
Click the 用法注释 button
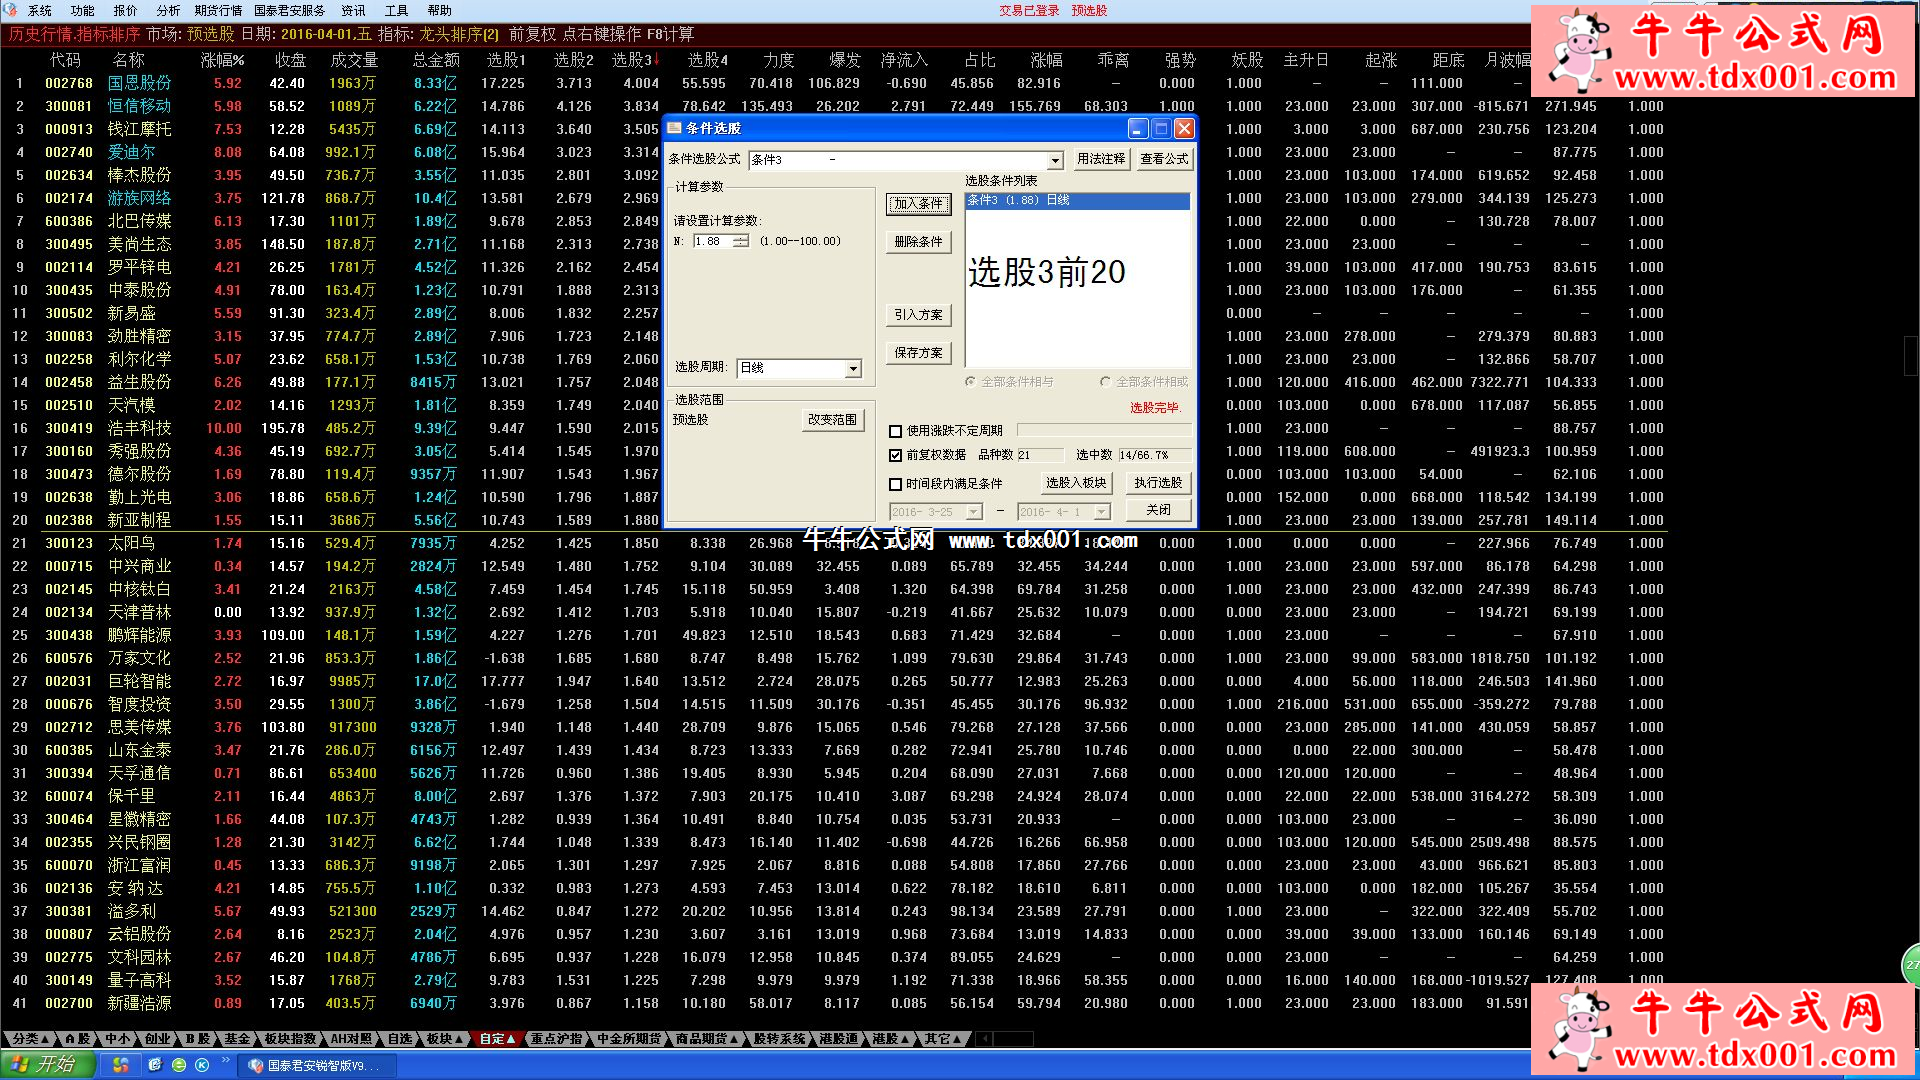[x=1101, y=159]
